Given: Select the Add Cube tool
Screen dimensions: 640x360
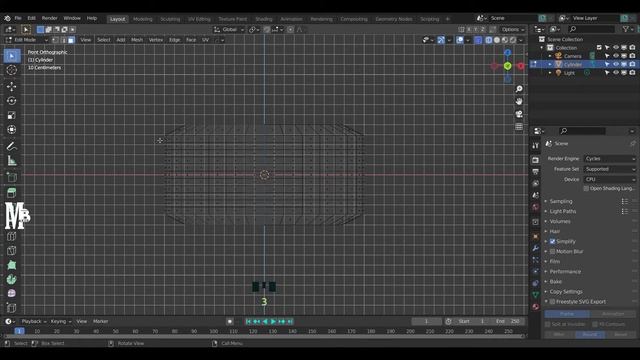Looking at the screenshot, I should tap(12, 177).
